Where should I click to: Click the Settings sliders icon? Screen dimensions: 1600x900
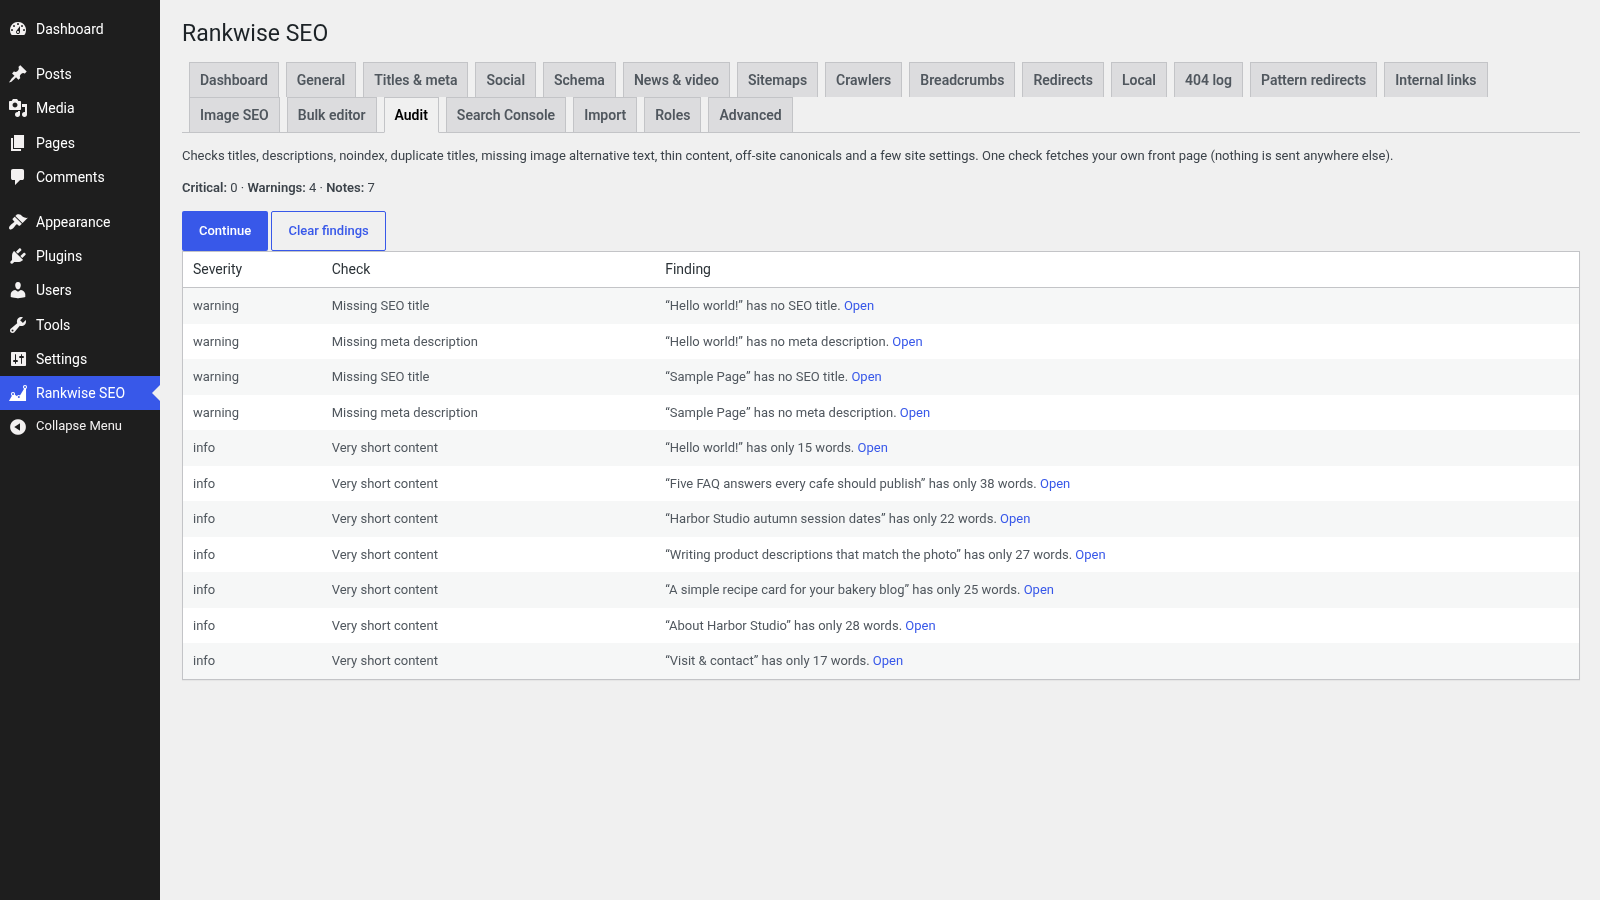[x=18, y=359]
